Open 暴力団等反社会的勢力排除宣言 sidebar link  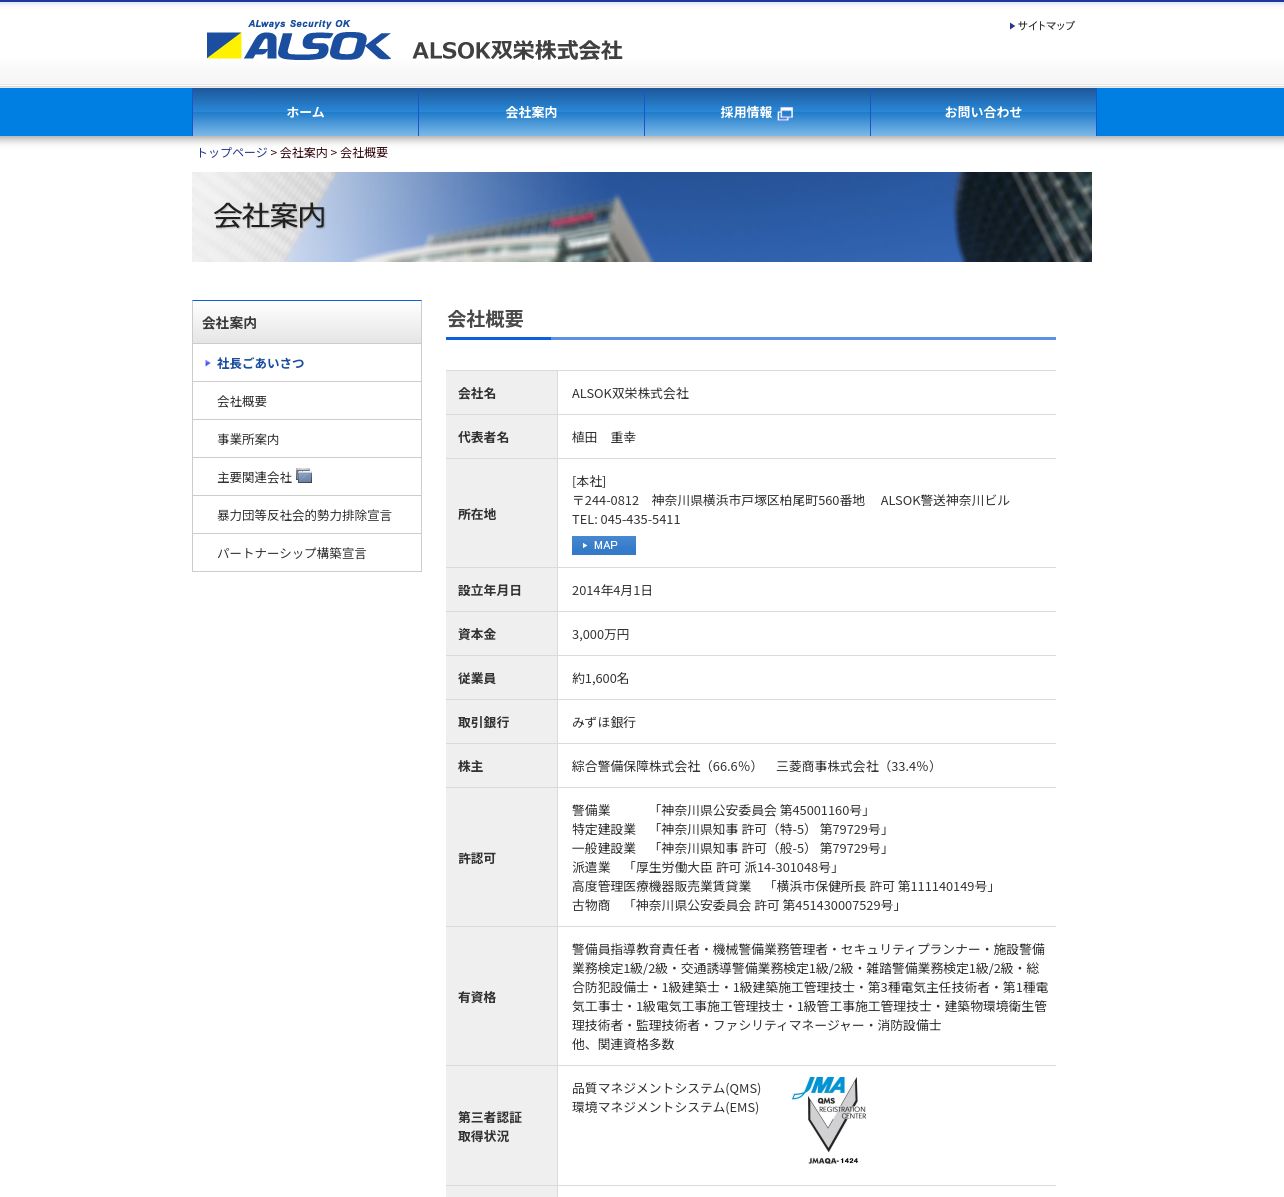(307, 515)
